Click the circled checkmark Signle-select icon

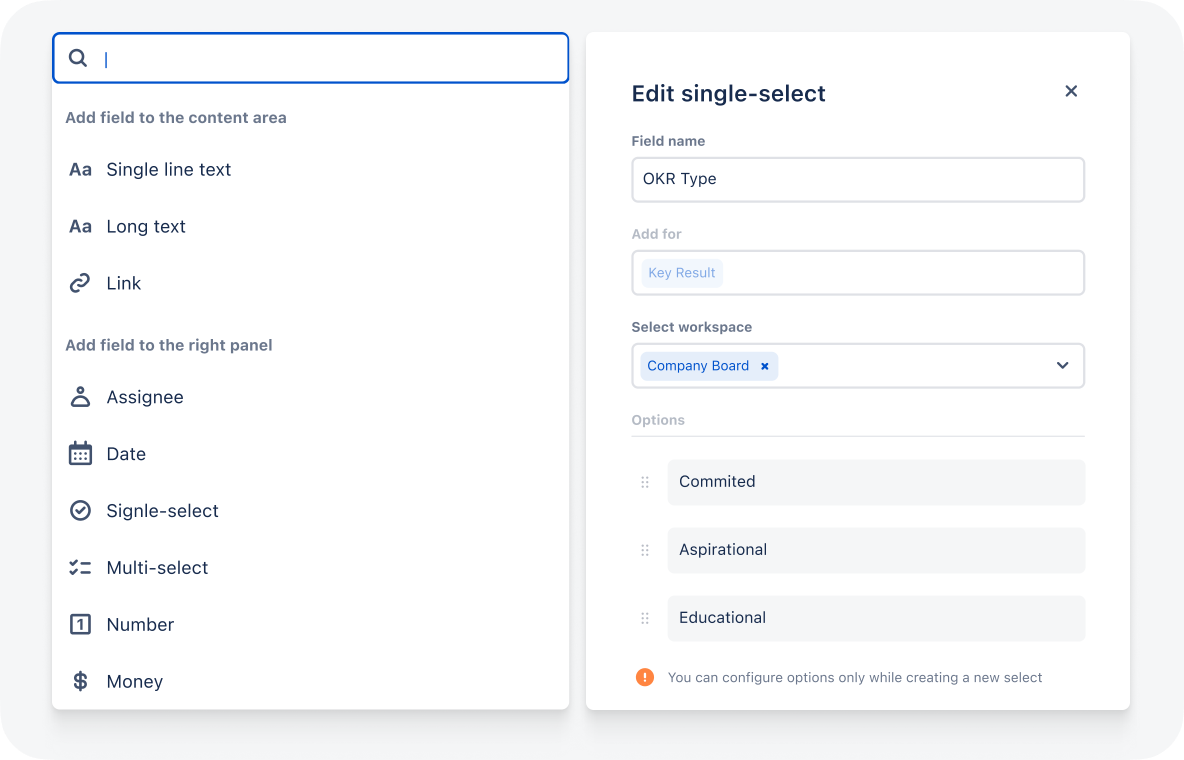point(80,511)
